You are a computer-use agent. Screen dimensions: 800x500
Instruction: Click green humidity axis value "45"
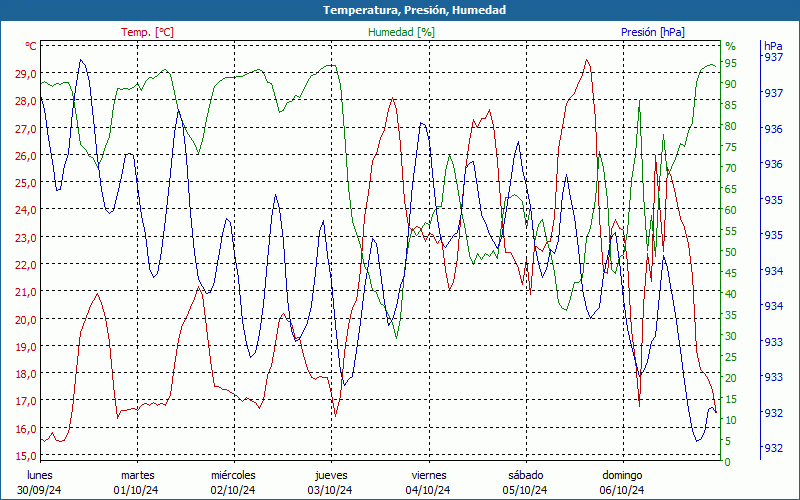tap(731, 273)
